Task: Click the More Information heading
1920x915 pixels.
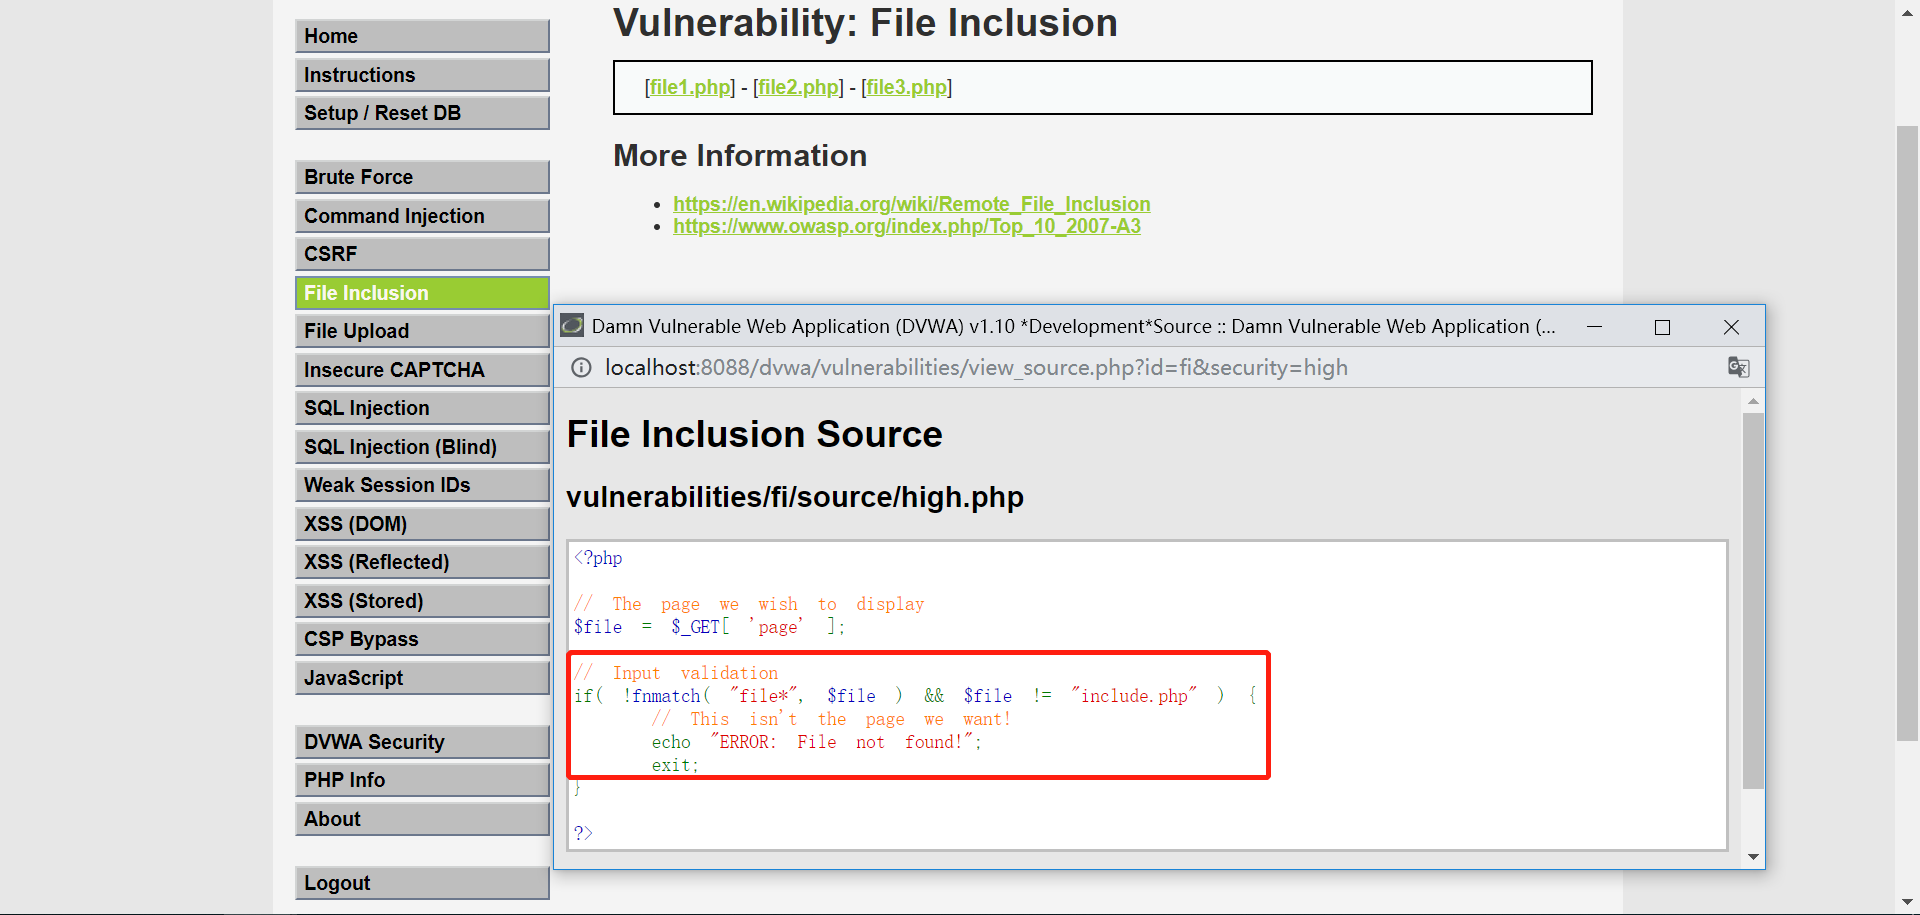Action: tap(740, 156)
